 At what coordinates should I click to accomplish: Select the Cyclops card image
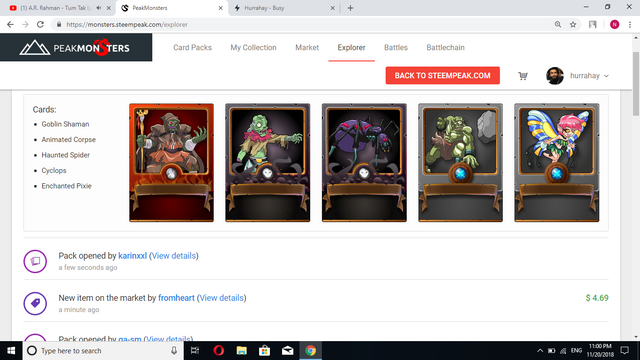[x=460, y=162]
